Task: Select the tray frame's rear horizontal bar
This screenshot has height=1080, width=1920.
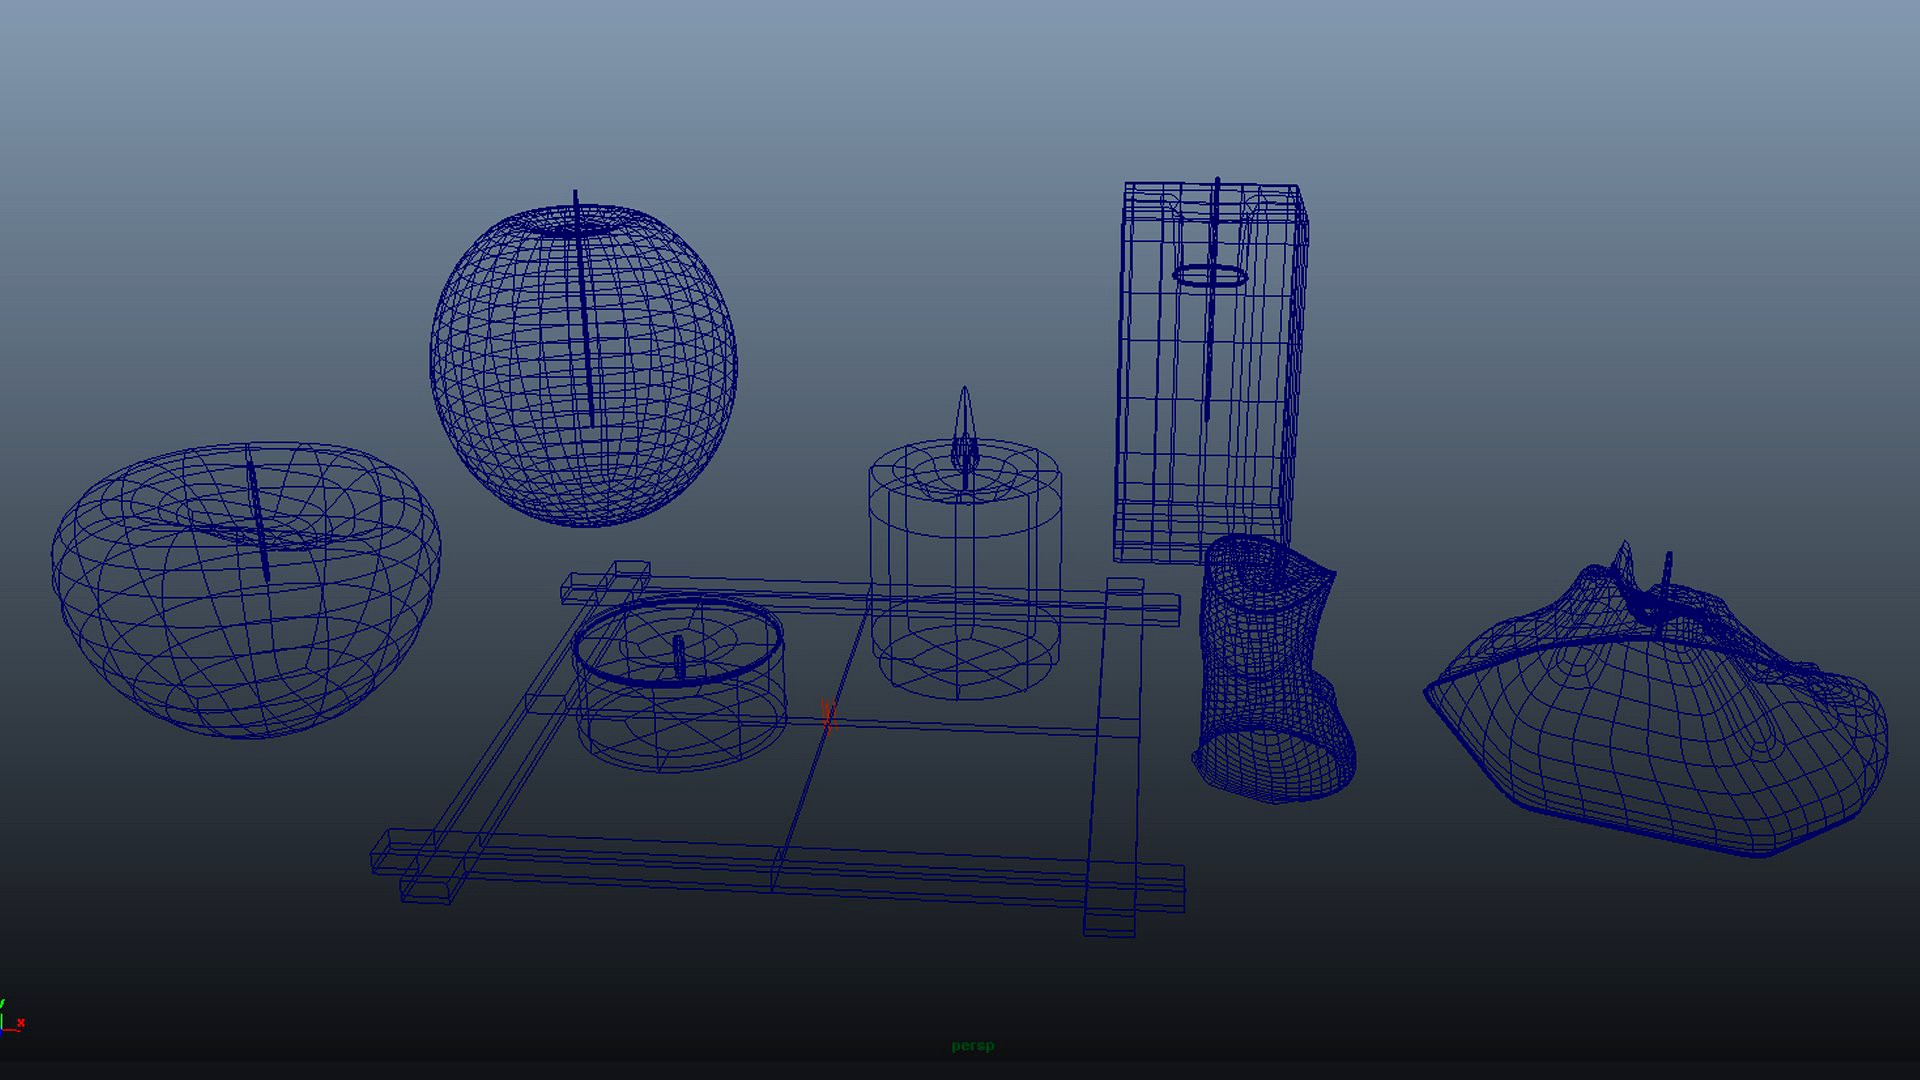Action: click(x=870, y=596)
